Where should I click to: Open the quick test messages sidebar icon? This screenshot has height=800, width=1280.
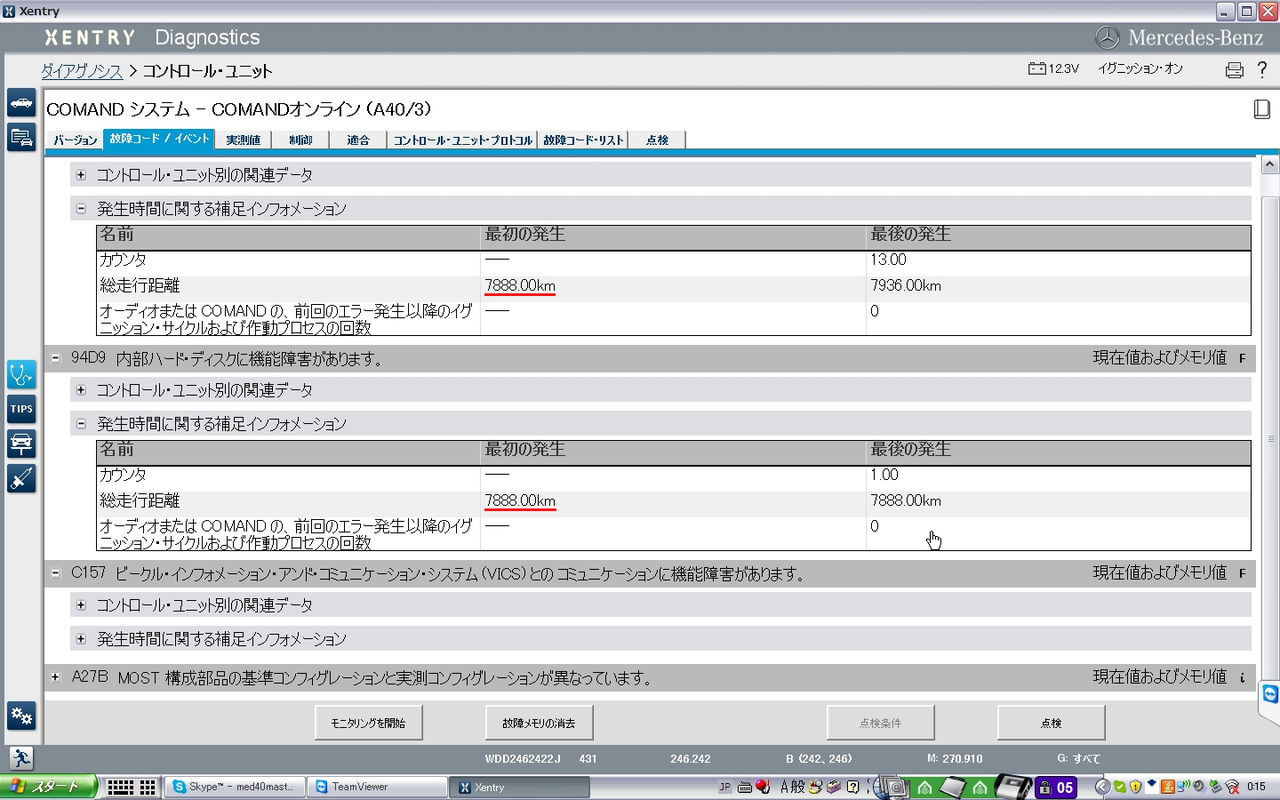(x=21, y=134)
